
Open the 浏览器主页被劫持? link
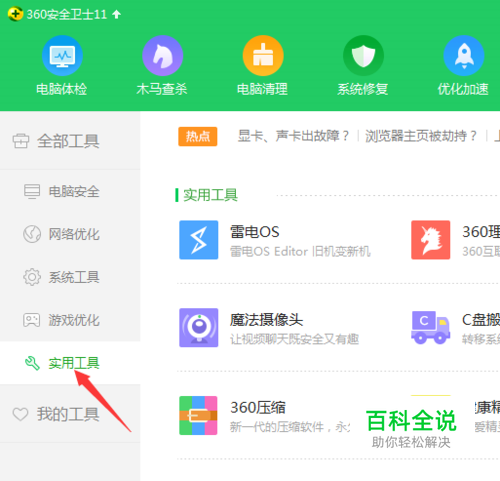[421, 136]
